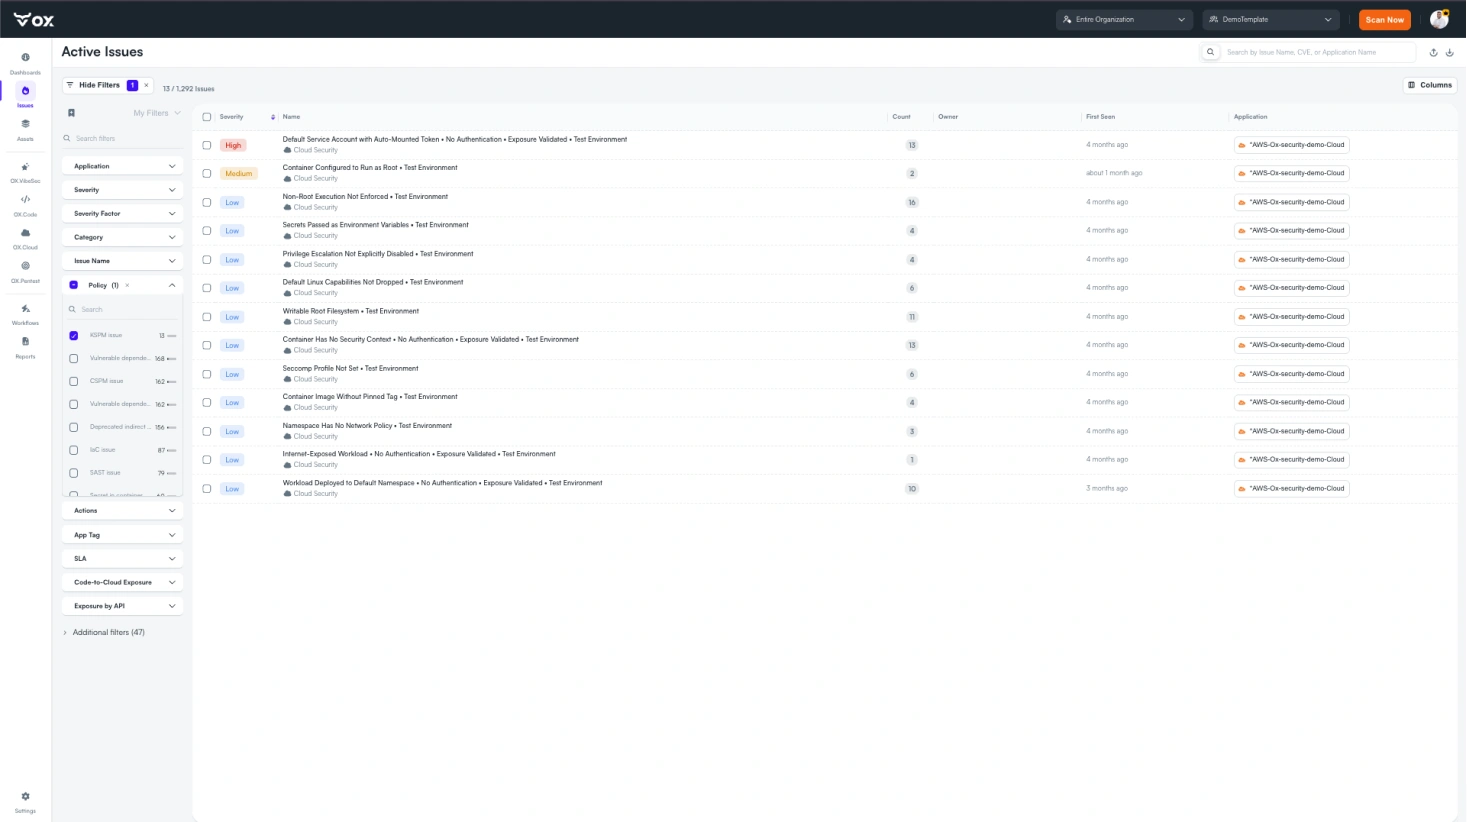This screenshot has width=1467, height=822.
Task: Click the Search filters field
Action: click(122, 138)
